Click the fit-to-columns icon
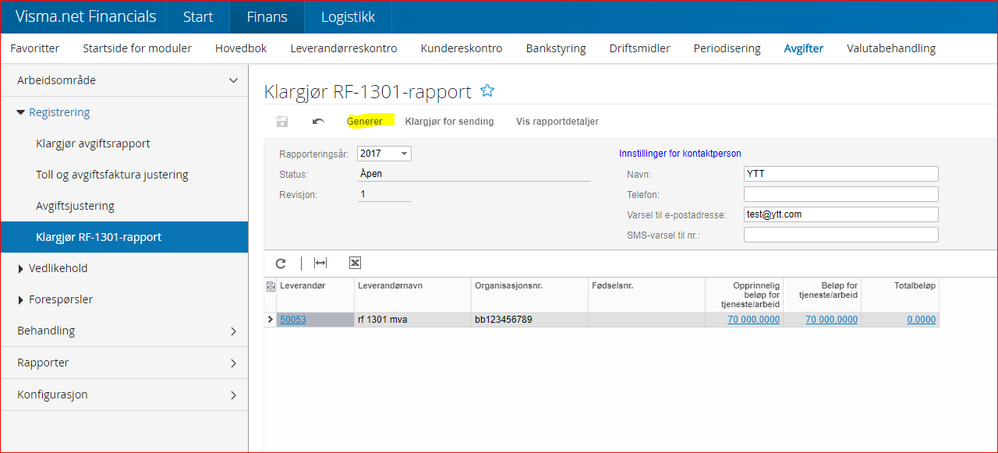Image resolution: width=998 pixels, height=453 pixels. pos(321,263)
